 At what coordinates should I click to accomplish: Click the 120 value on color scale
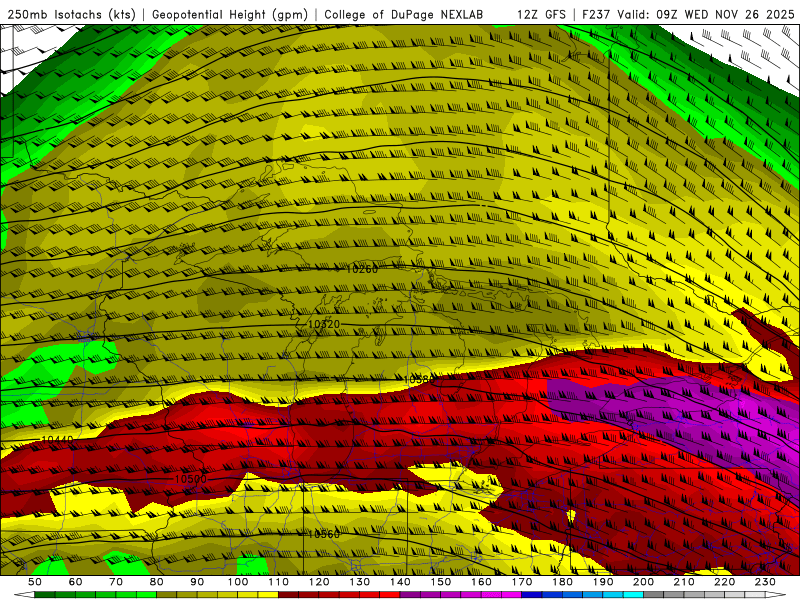[x=319, y=582]
